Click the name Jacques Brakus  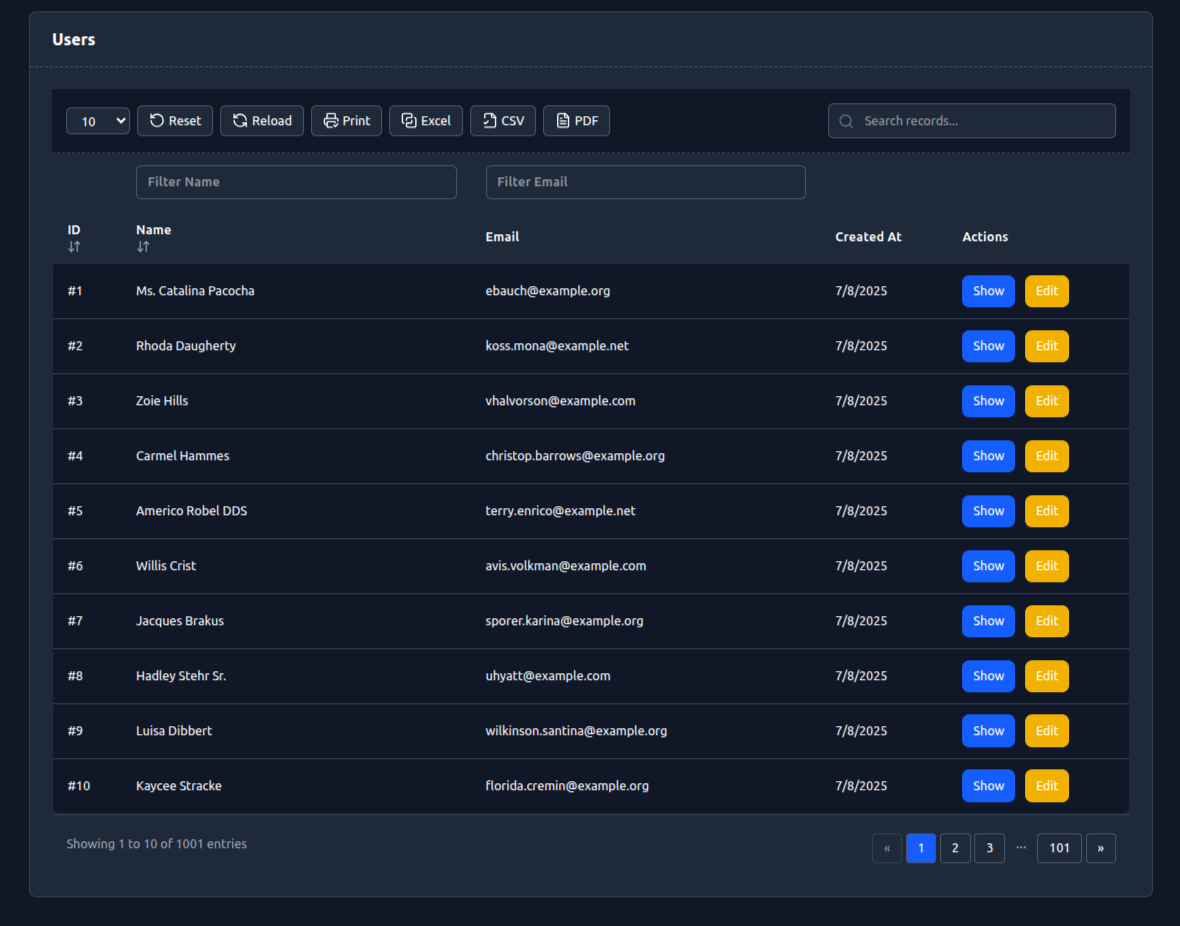(180, 621)
